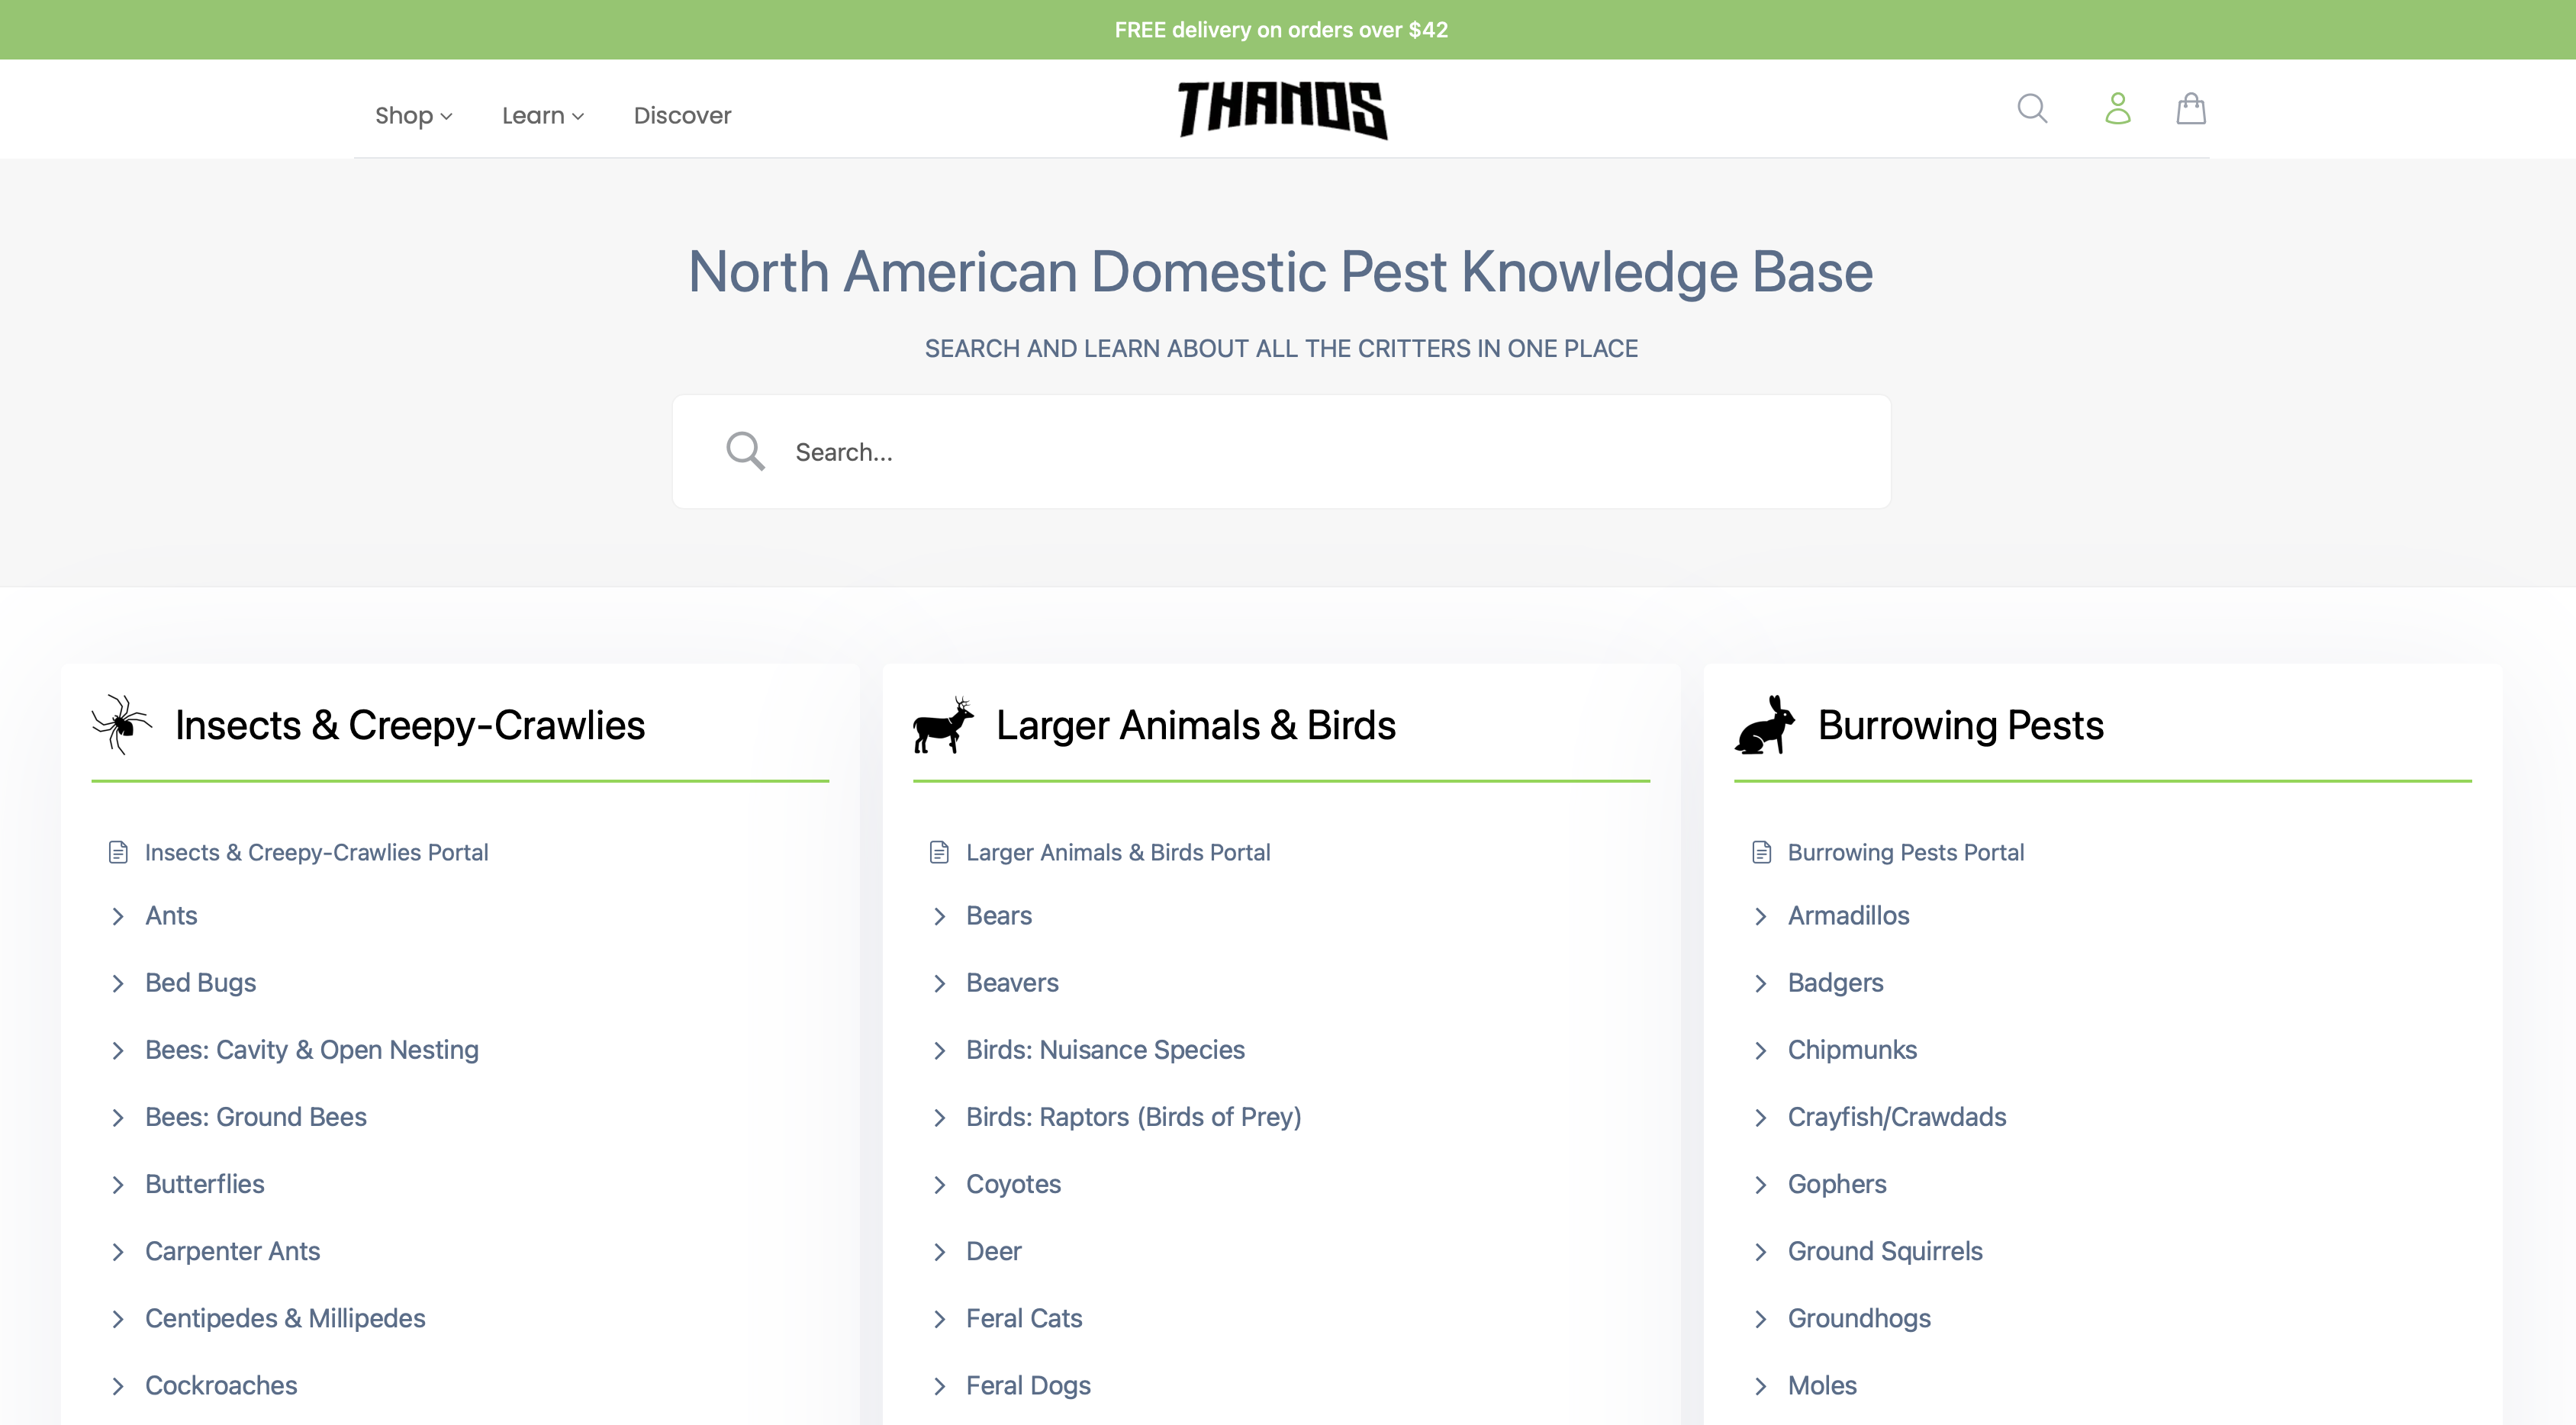The image size is (2576, 1425).
Task: Open Larger Animals & Birds Portal link
Action: (x=1117, y=852)
